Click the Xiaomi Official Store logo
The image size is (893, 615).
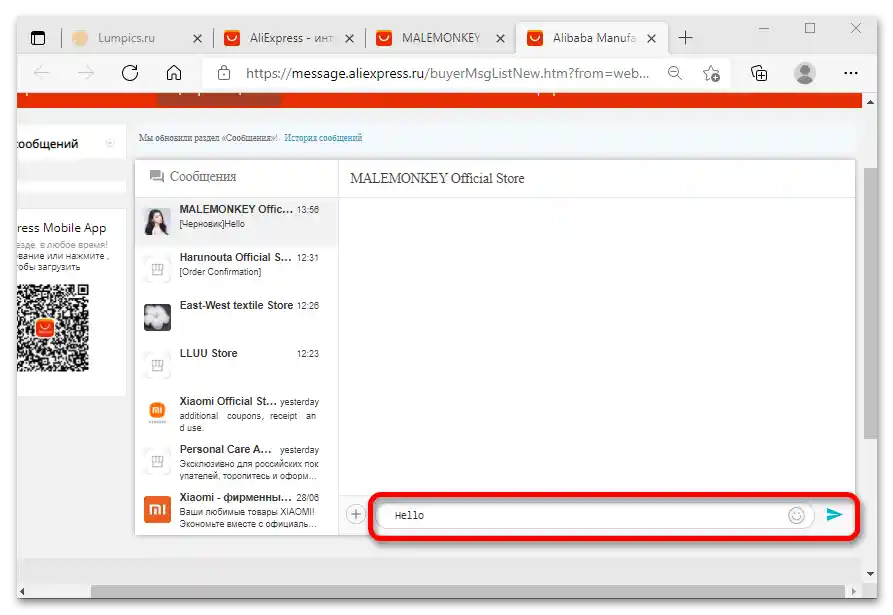(157, 412)
